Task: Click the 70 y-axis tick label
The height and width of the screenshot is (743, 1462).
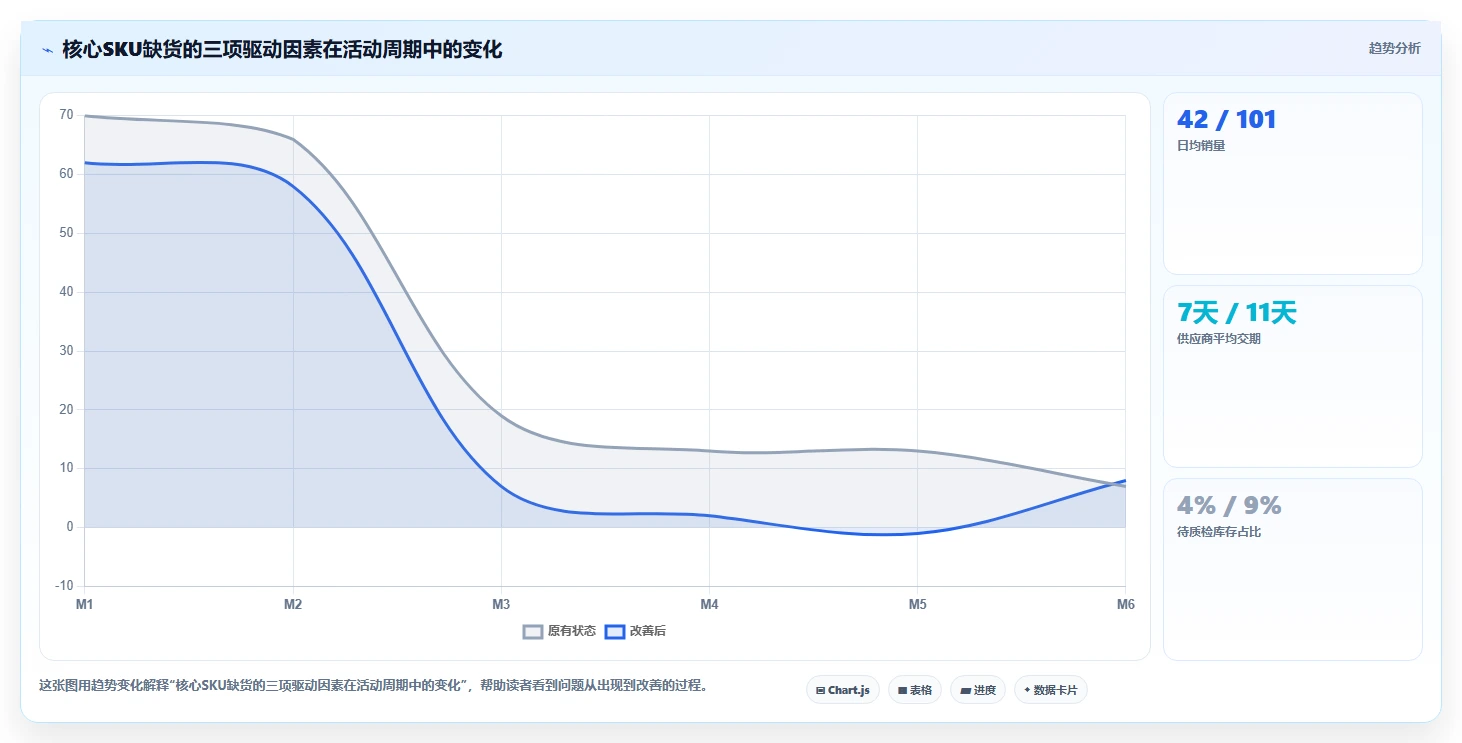Action: tap(66, 115)
